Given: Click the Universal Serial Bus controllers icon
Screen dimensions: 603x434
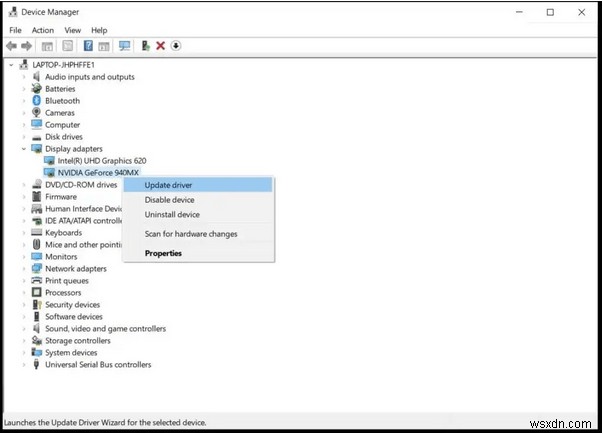Looking at the screenshot, I should pyautogui.click(x=37, y=364).
